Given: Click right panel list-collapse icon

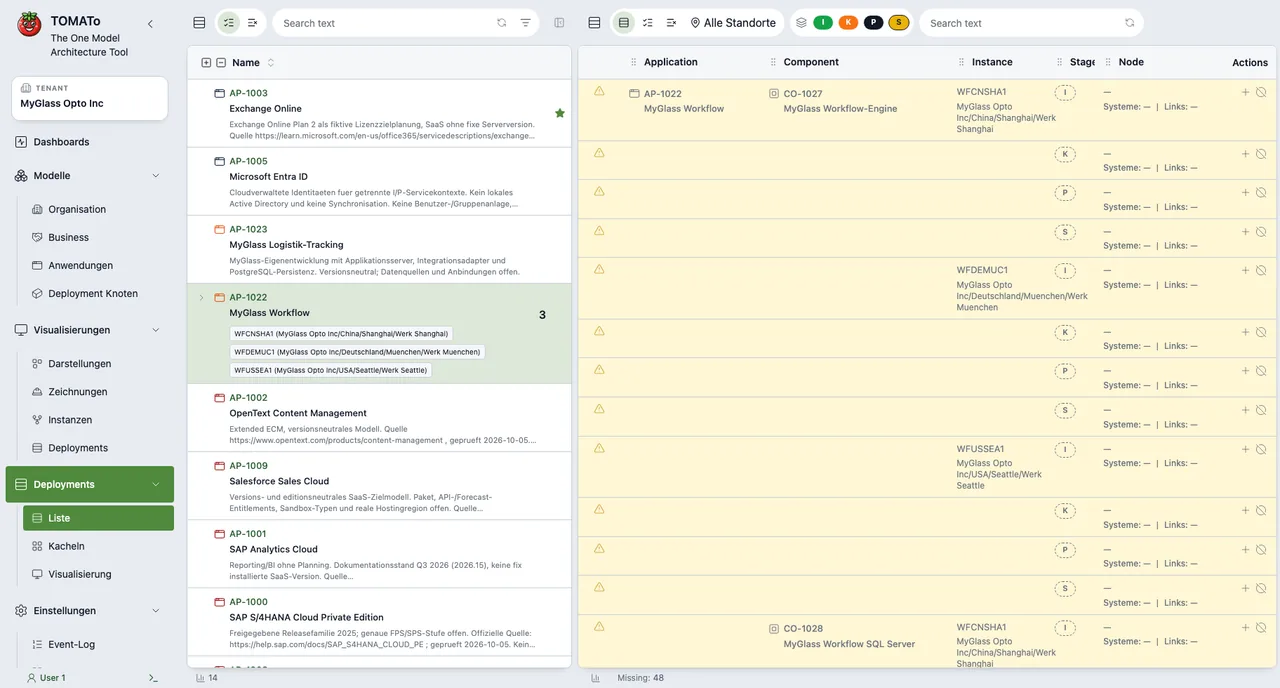Looking at the screenshot, I should tap(671, 23).
